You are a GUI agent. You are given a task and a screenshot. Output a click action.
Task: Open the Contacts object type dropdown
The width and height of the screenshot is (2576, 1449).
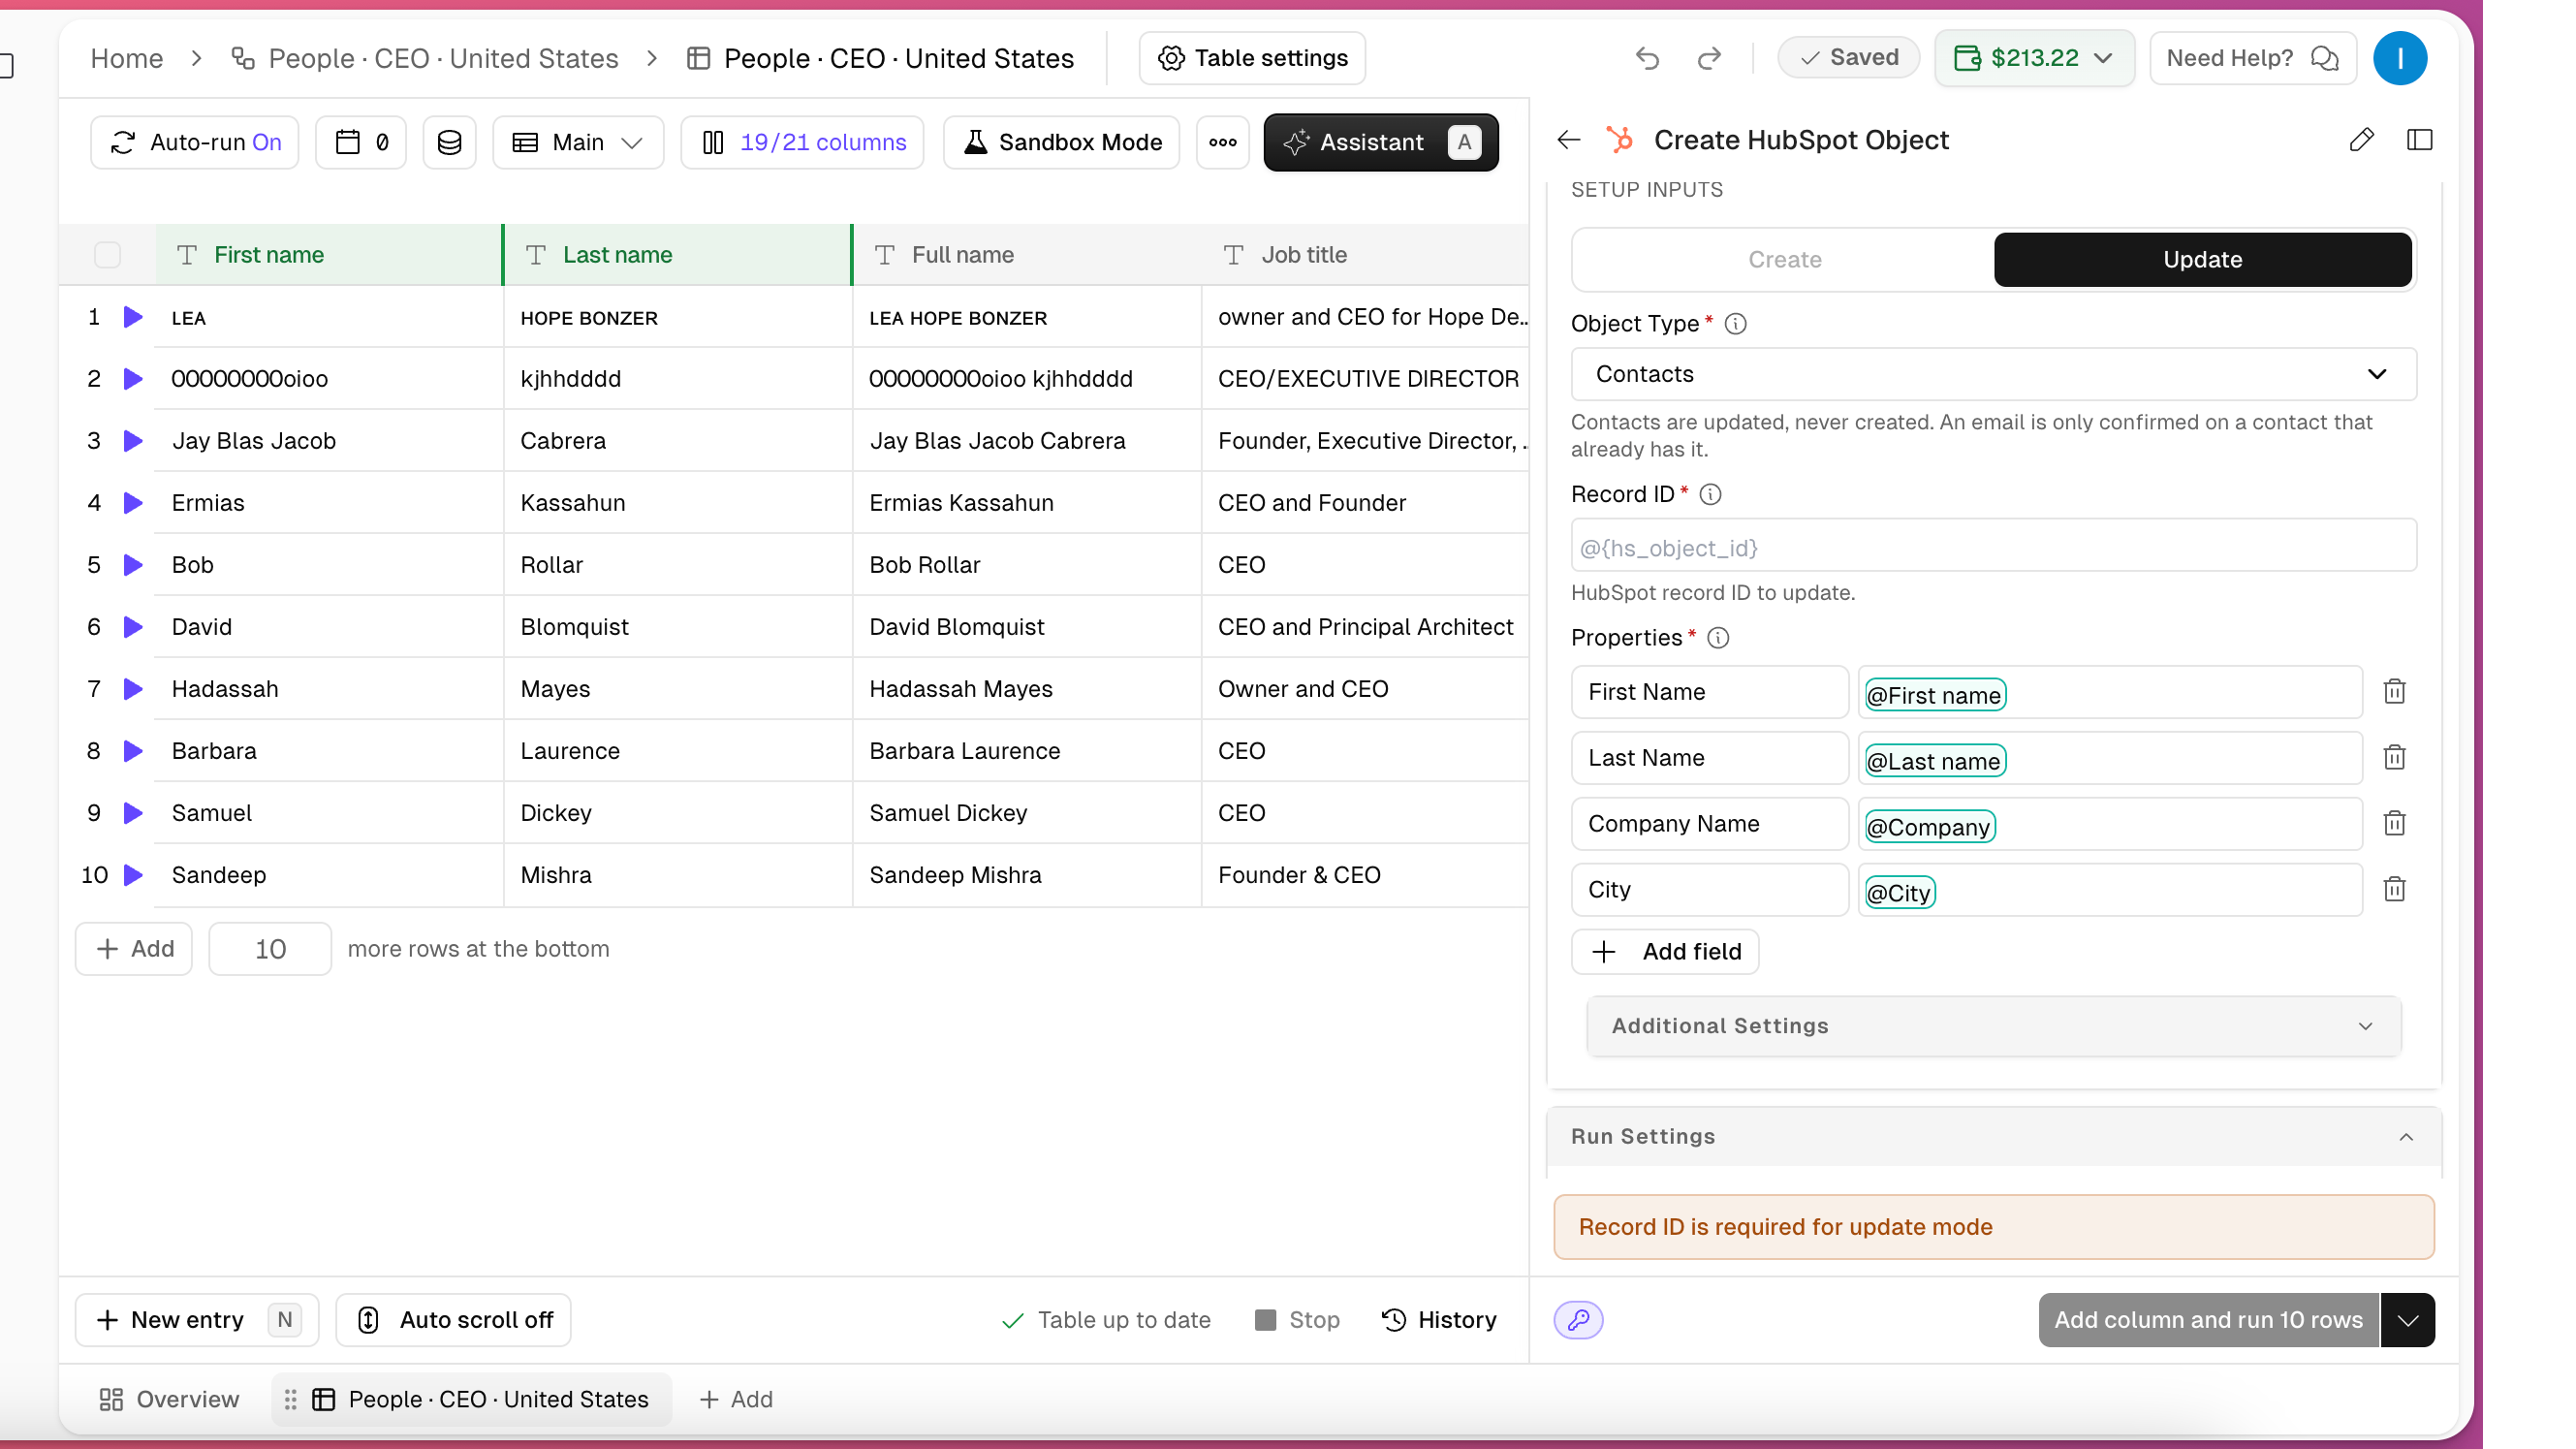coord(1993,374)
